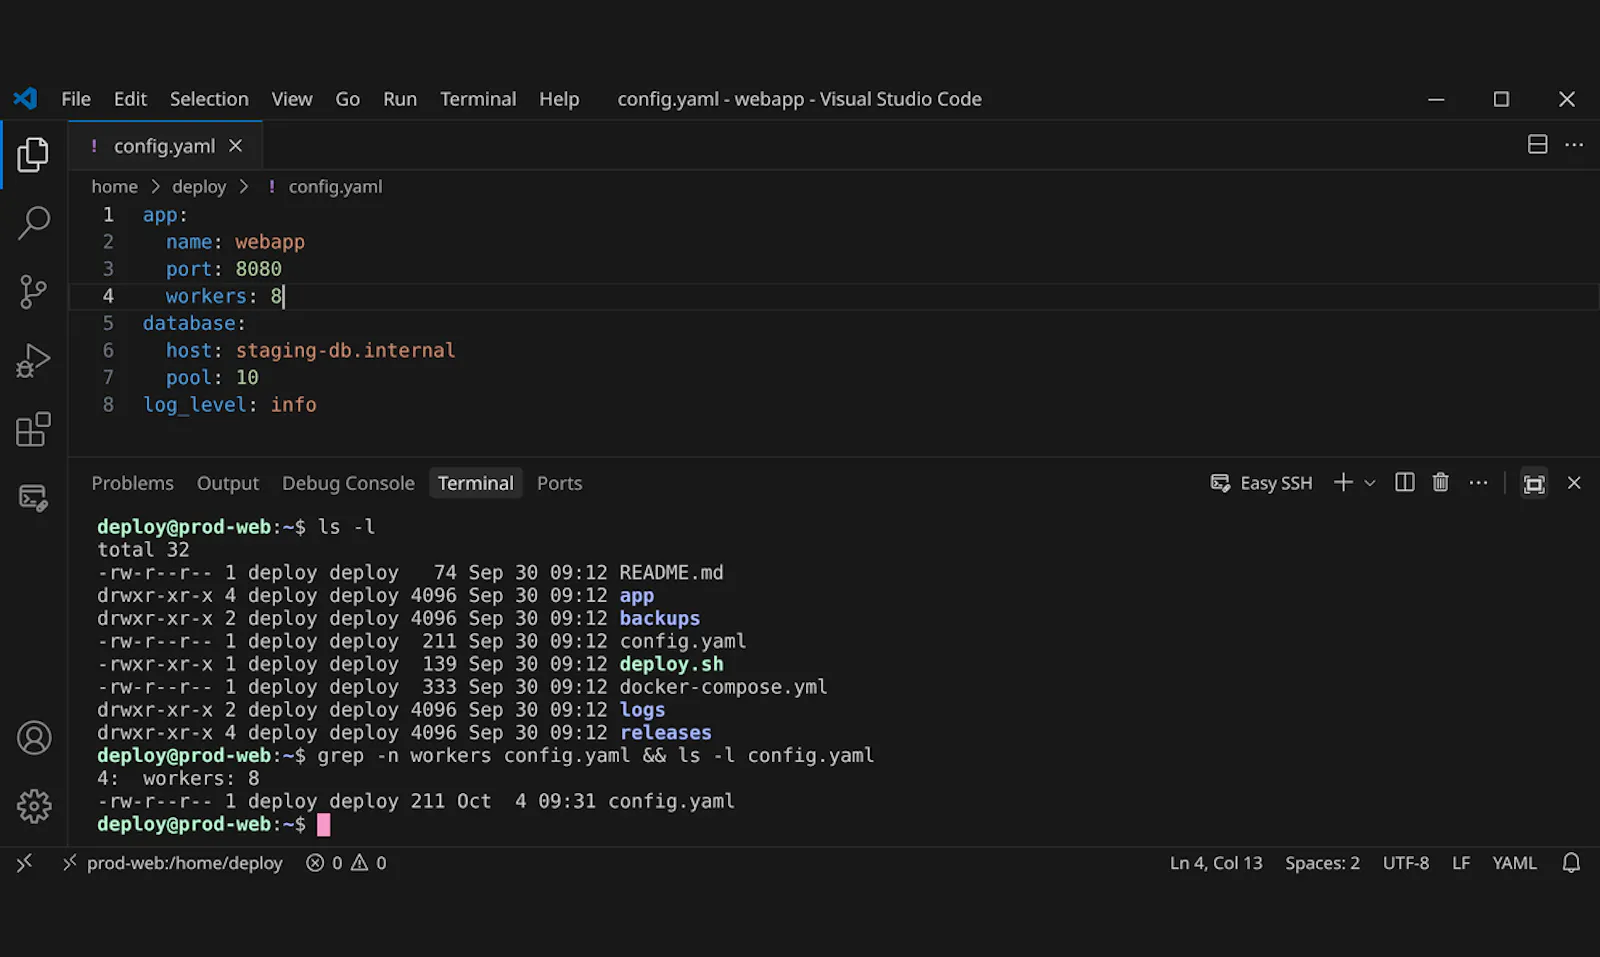Click the VS Code logo icon
1600x957 pixels.
(x=25, y=98)
